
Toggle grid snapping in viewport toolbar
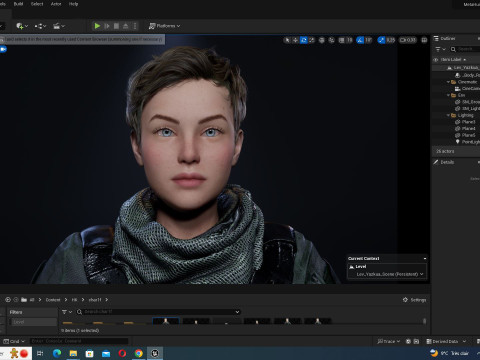click(x=342, y=40)
